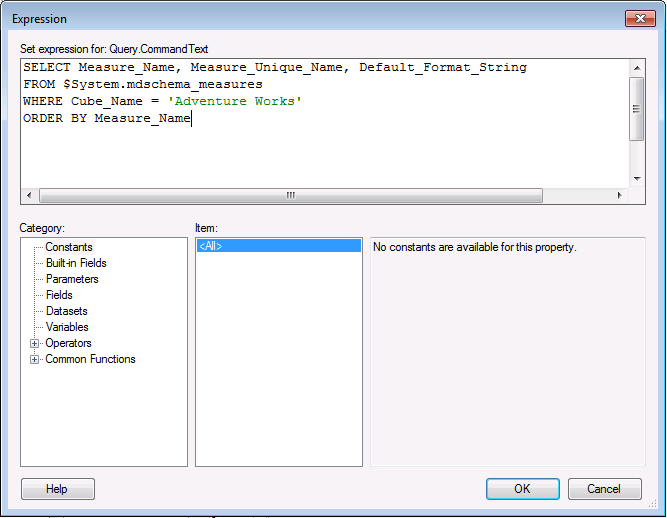Expand the Operators tree node
The height and width of the screenshot is (518, 667).
[x=35, y=343]
